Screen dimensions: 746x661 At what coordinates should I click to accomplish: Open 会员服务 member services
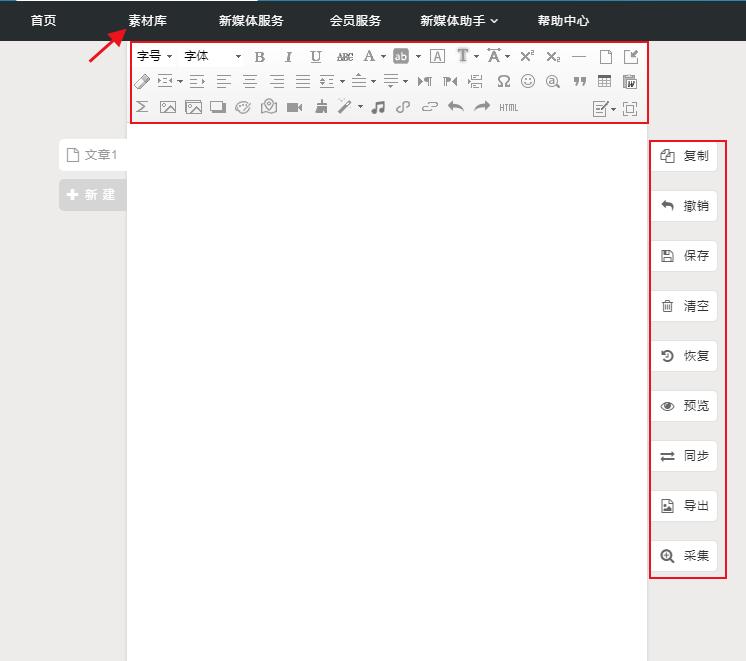(355, 20)
